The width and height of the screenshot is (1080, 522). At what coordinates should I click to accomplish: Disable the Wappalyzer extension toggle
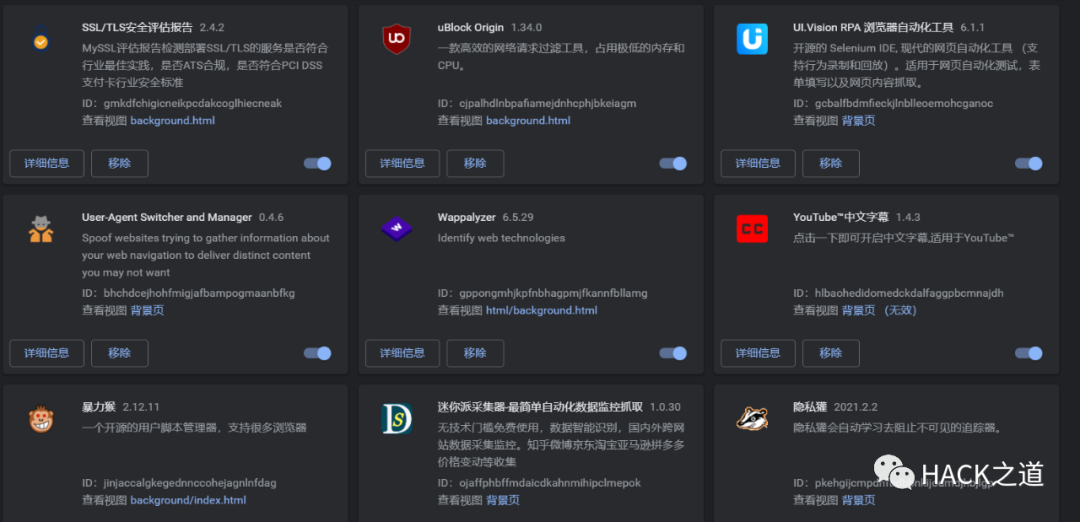click(x=673, y=353)
